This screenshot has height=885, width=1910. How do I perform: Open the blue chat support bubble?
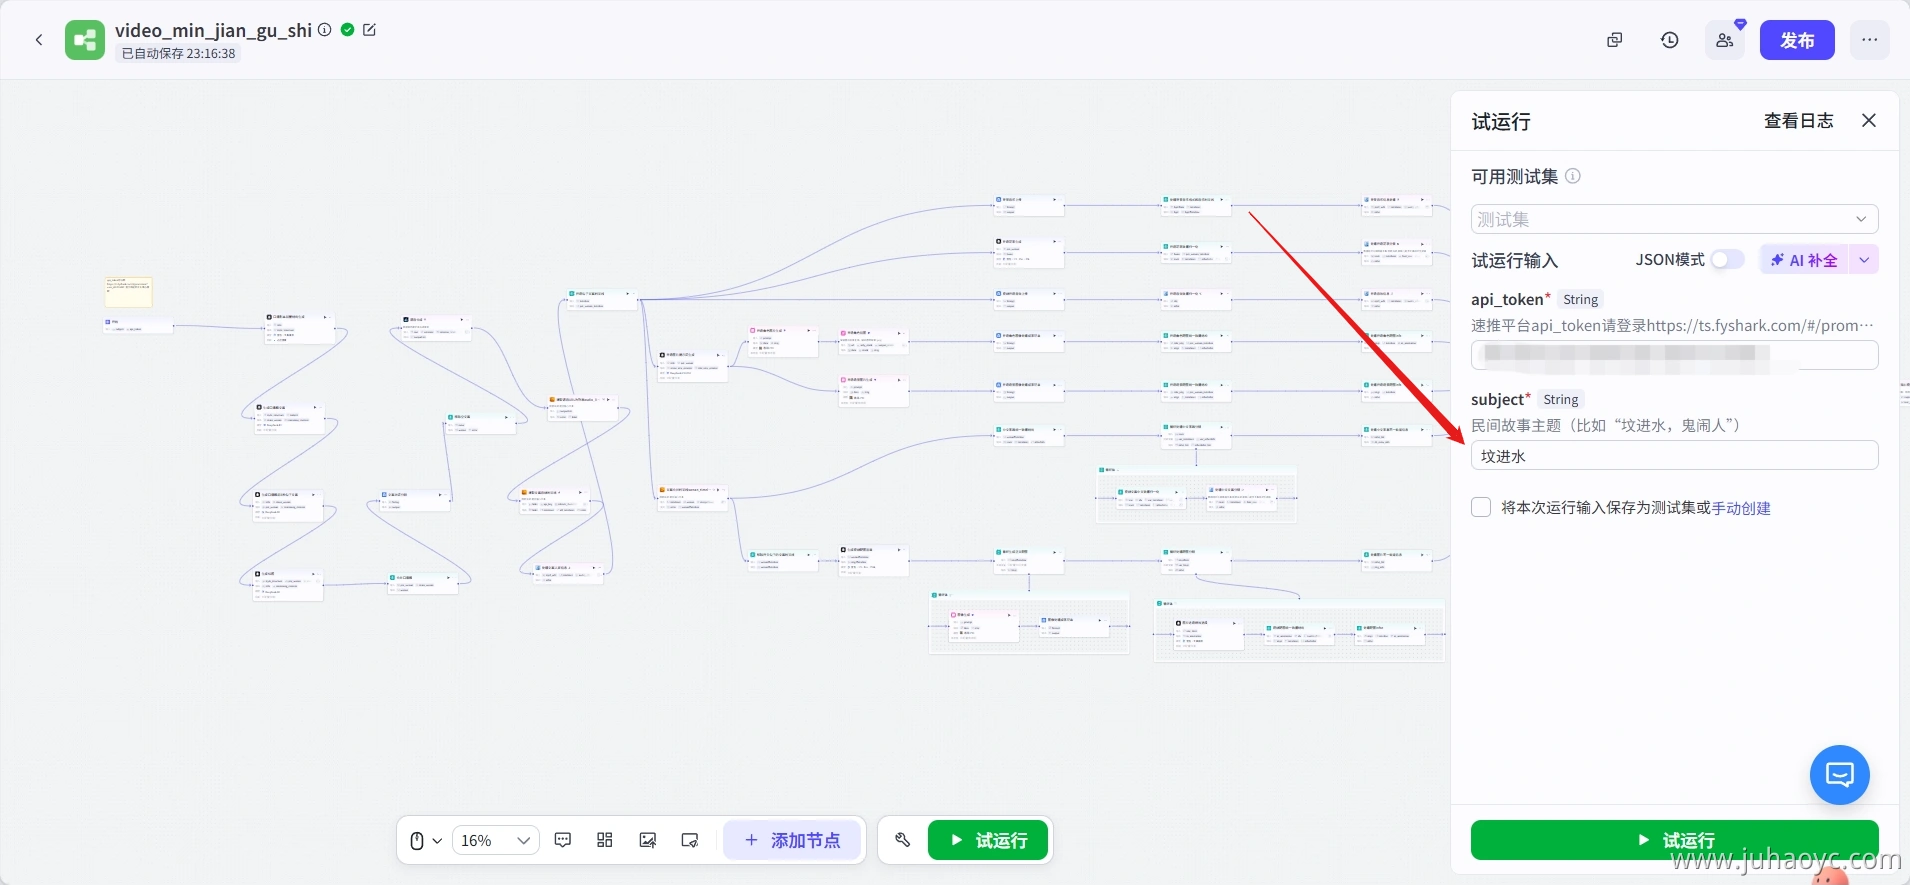[x=1840, y=775]
